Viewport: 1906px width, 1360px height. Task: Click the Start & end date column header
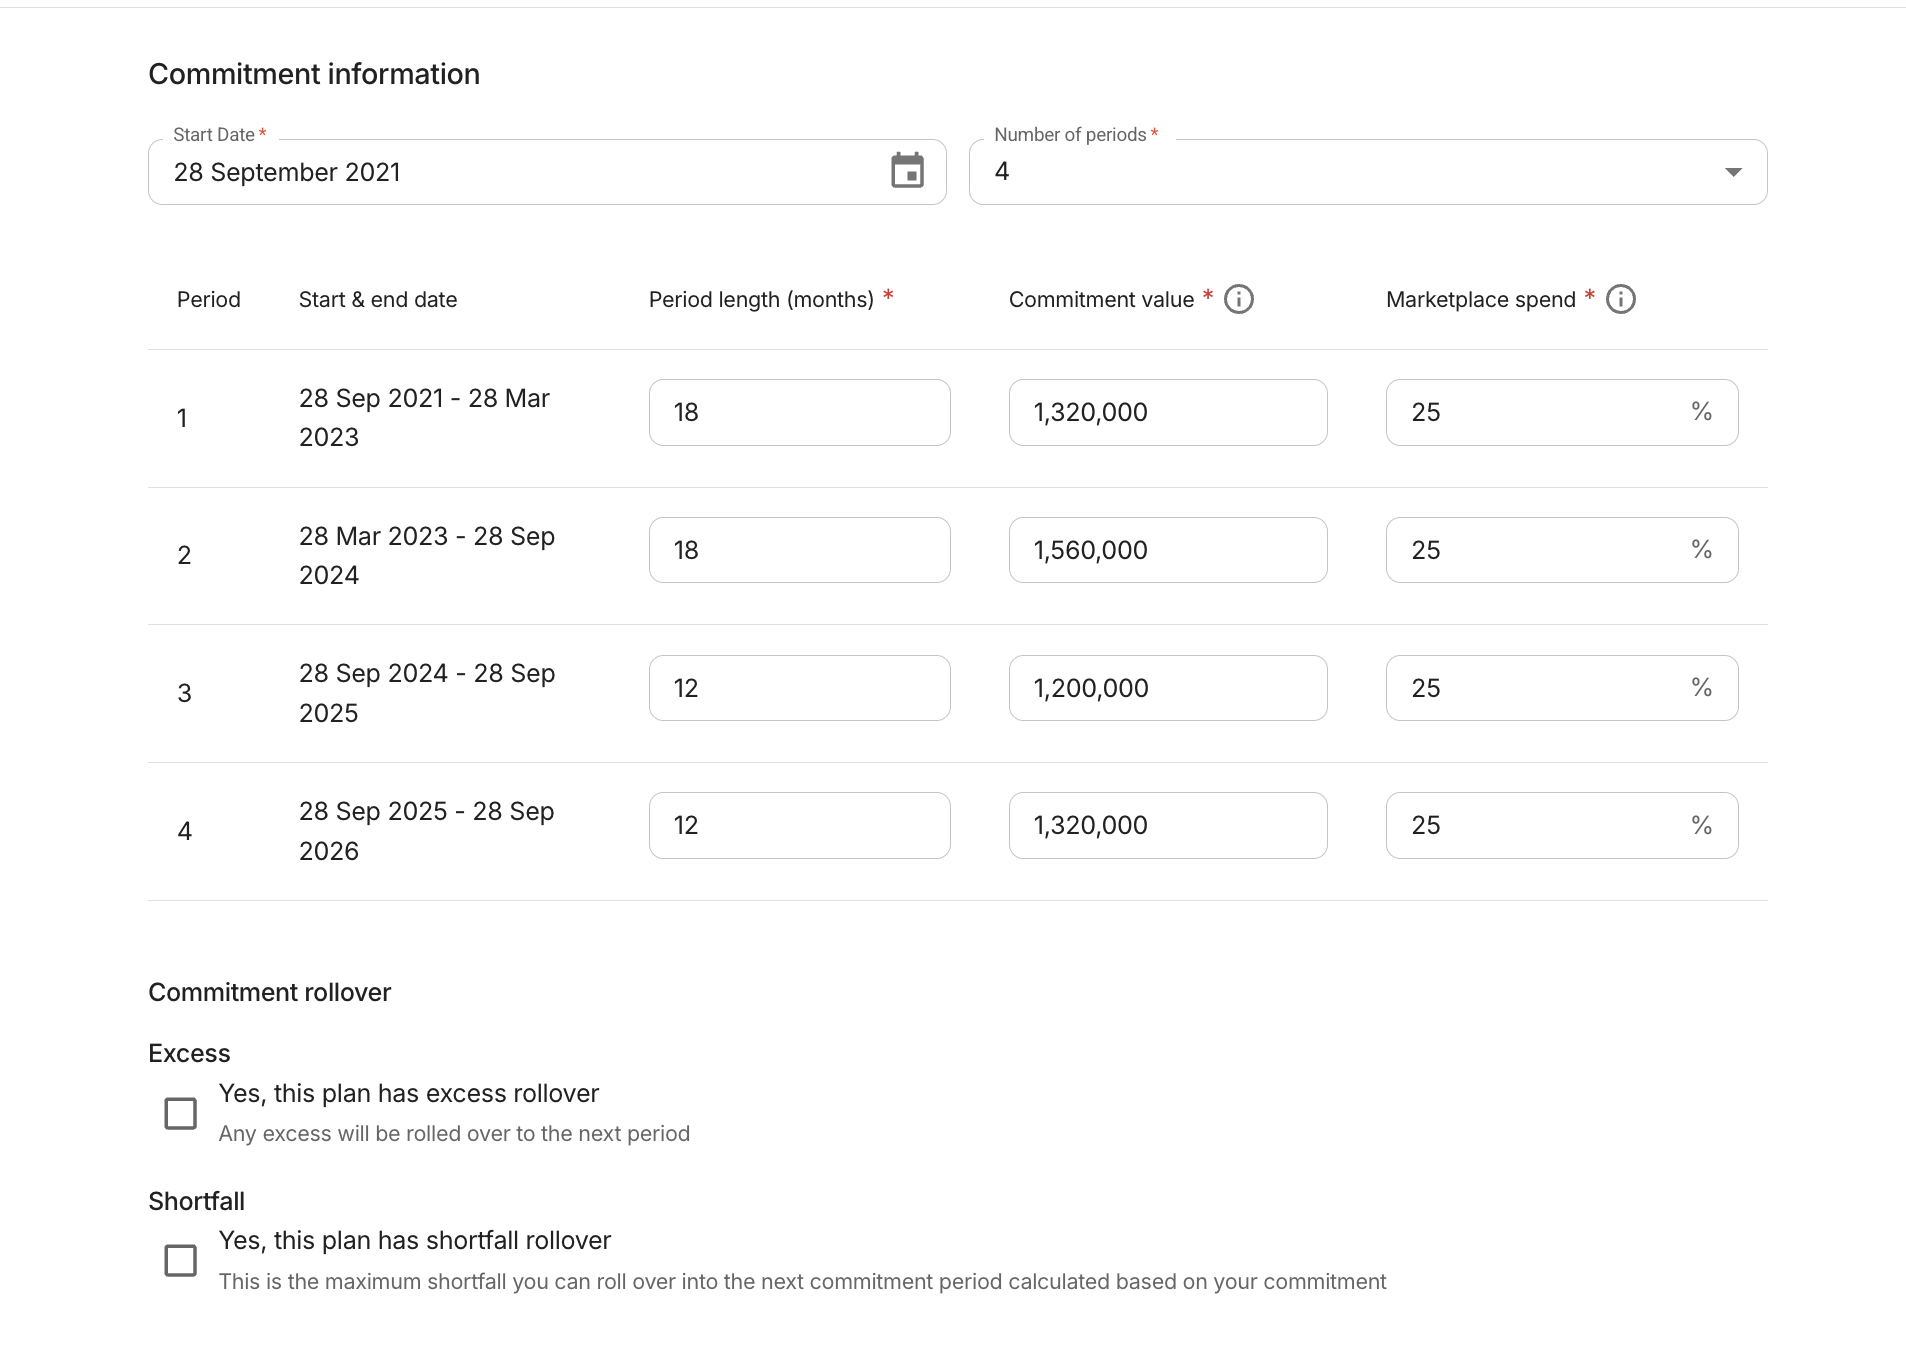pos(378,299)
